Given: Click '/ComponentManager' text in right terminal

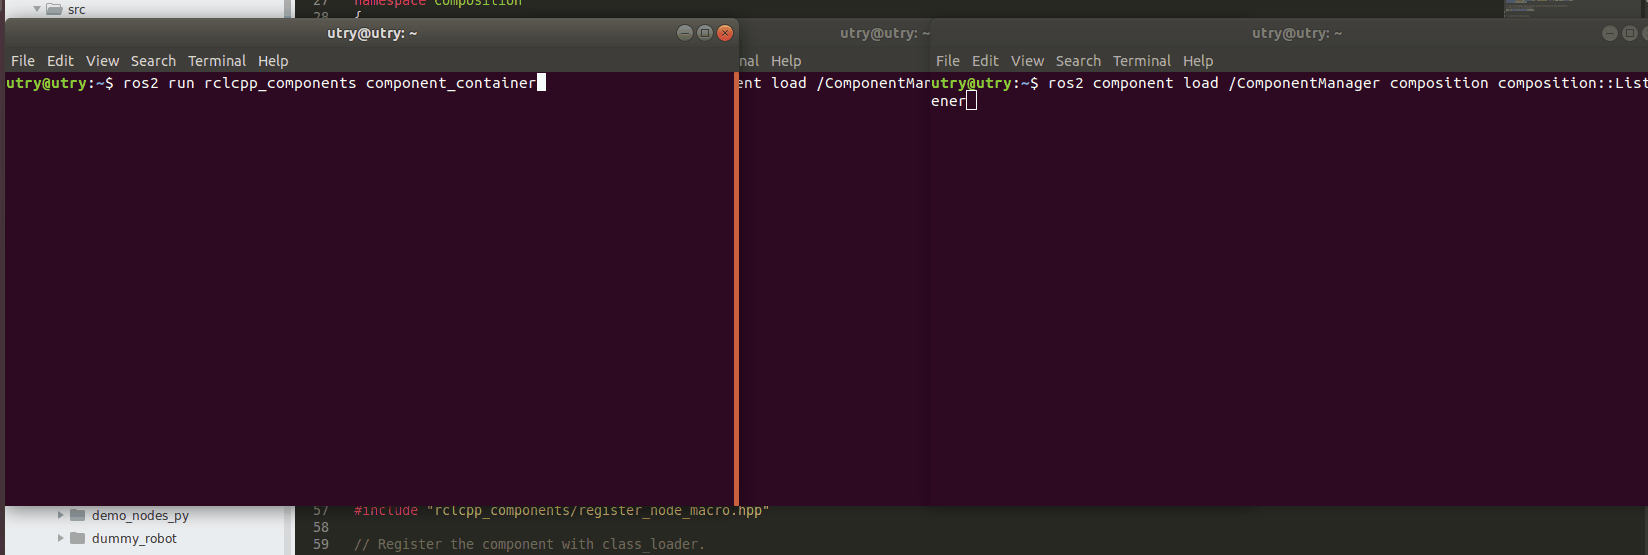Looking at the screenshot, I should click(x=1304, y=83).
